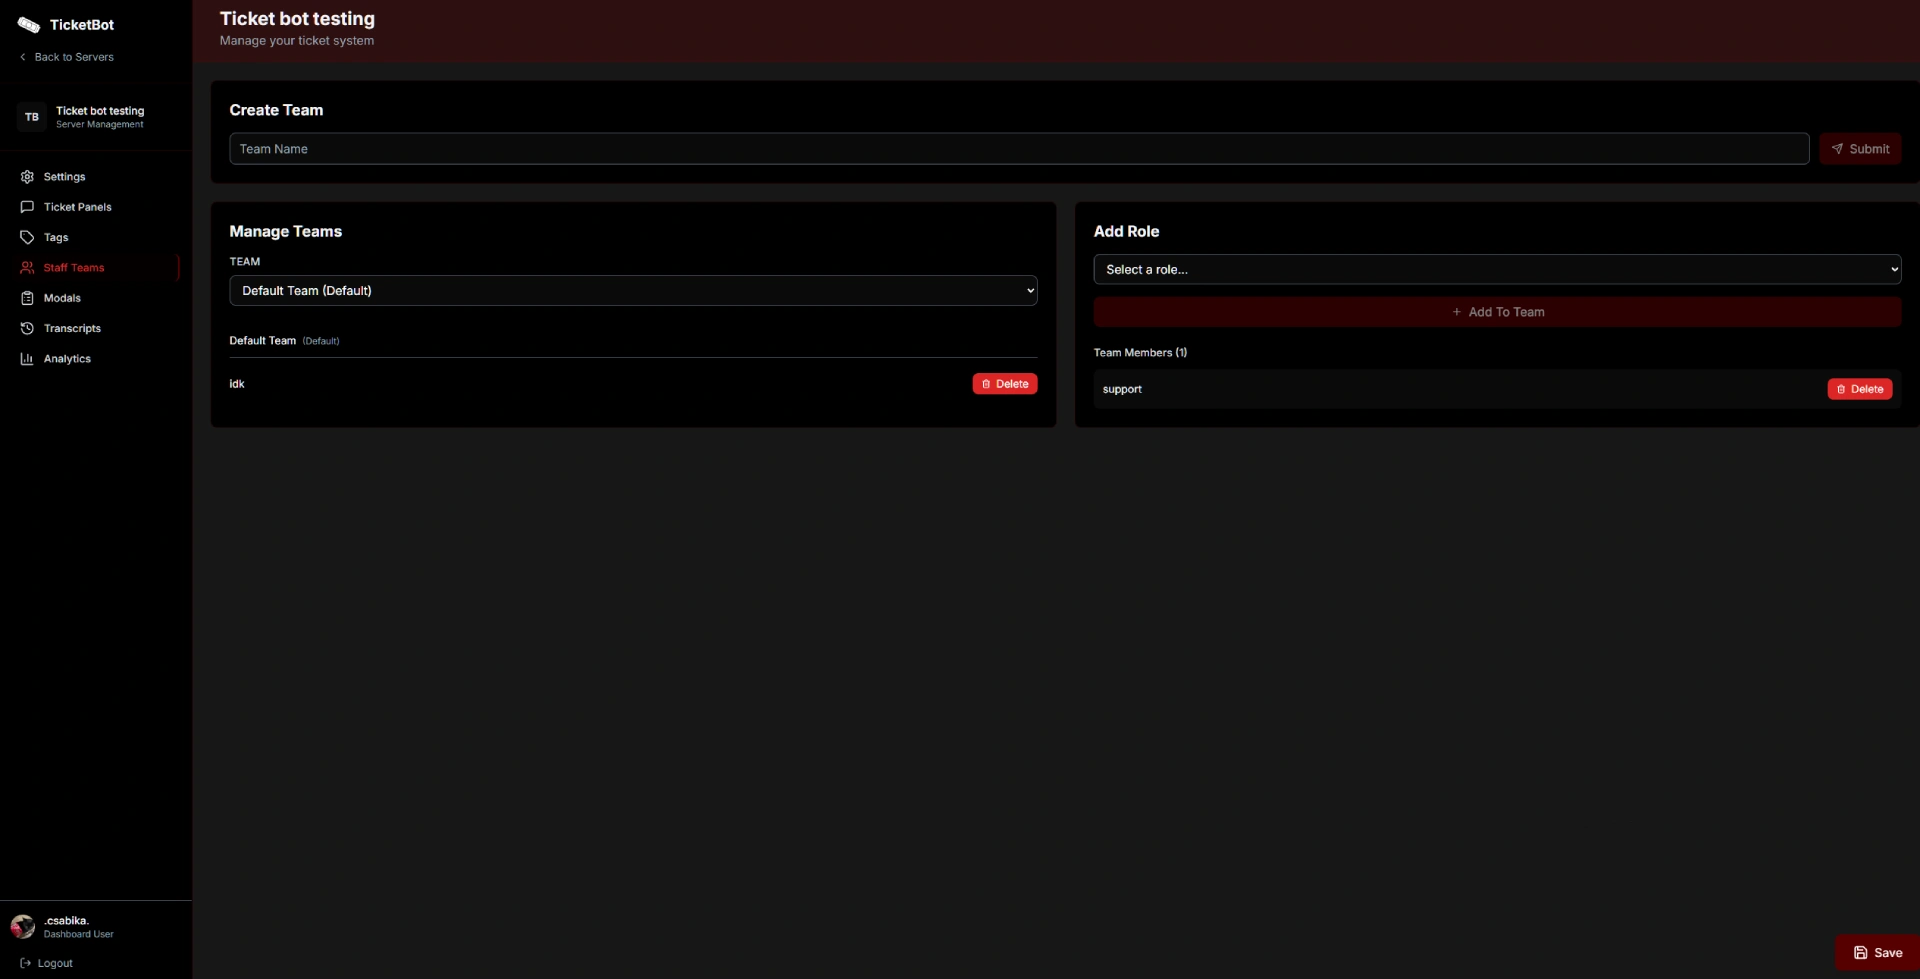This screenshot has height=979, width=1920.
Task: Submit the new team name
Action: (x=1859, y=149)
